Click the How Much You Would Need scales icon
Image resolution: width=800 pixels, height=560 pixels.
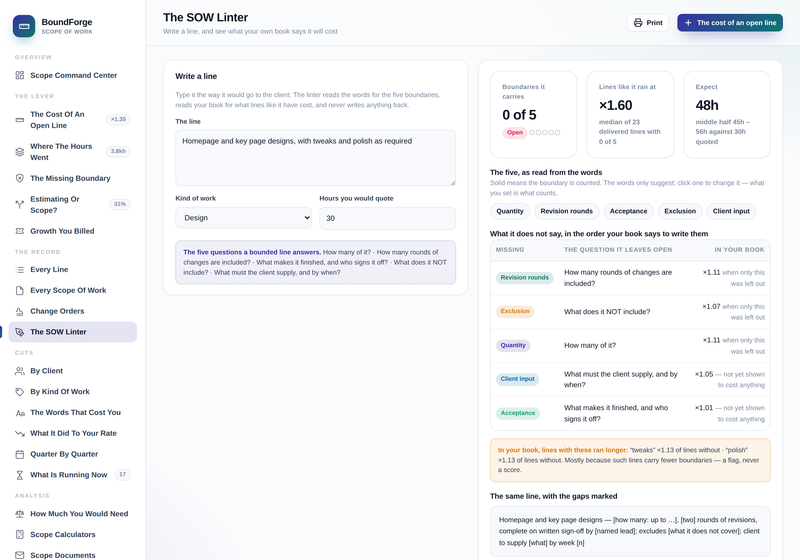(19, 514)
